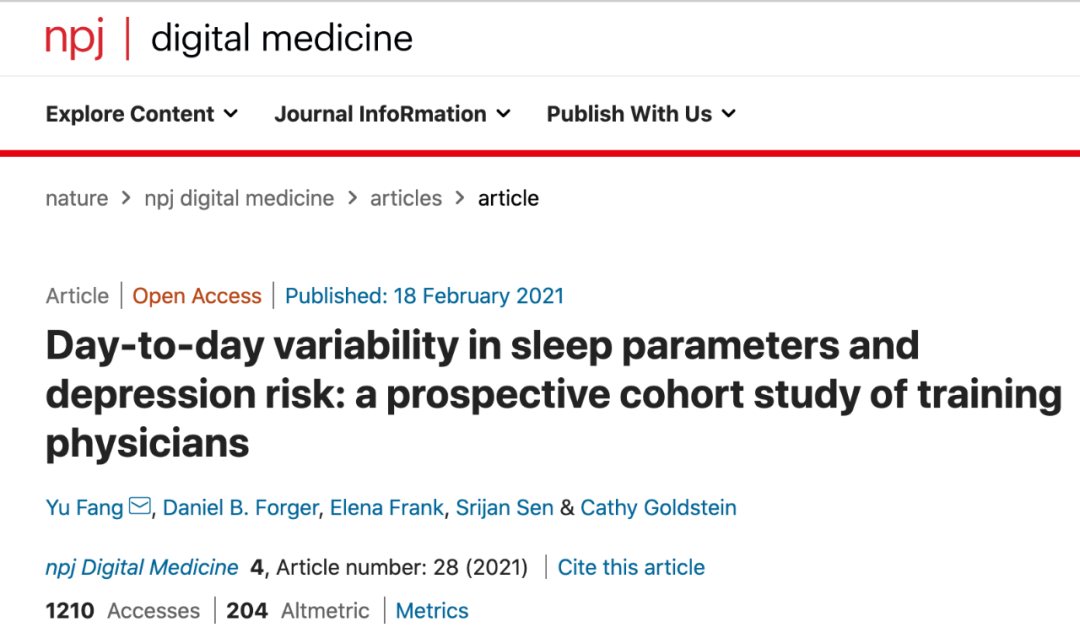Select author Srijan Sen
The width and height of the screenshot is (1080, 633).
click(x=504, y=508)
